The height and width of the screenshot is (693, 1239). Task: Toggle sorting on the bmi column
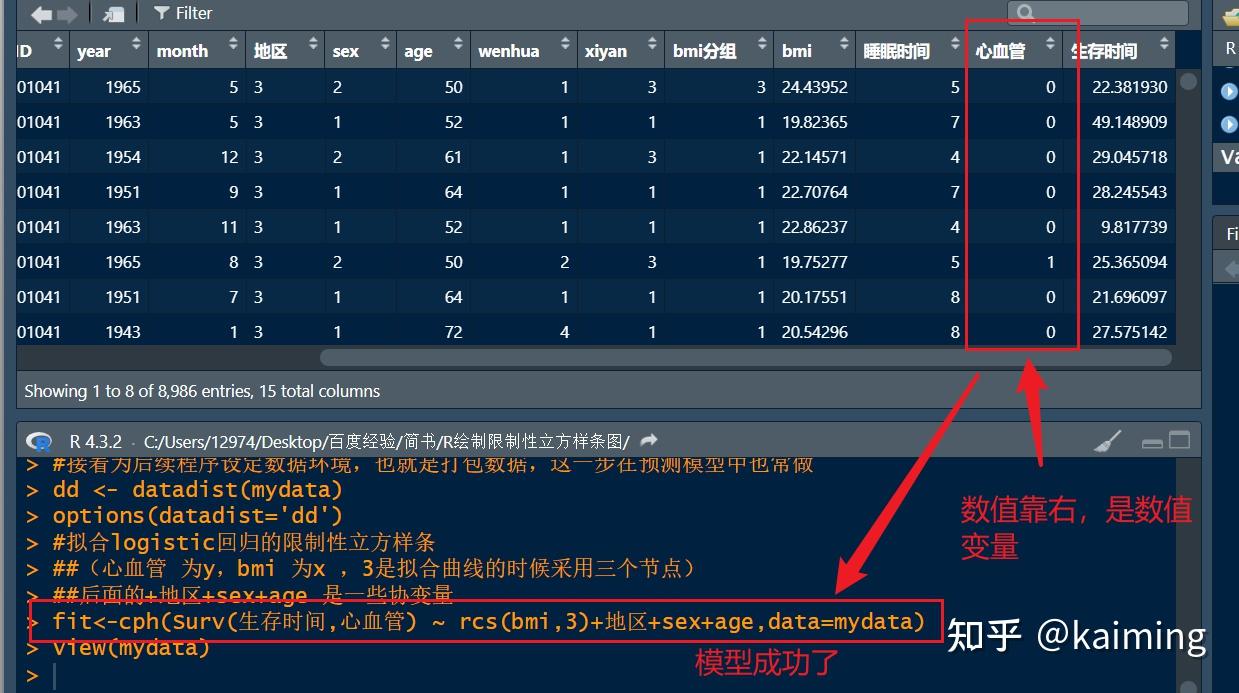point(846,44)
